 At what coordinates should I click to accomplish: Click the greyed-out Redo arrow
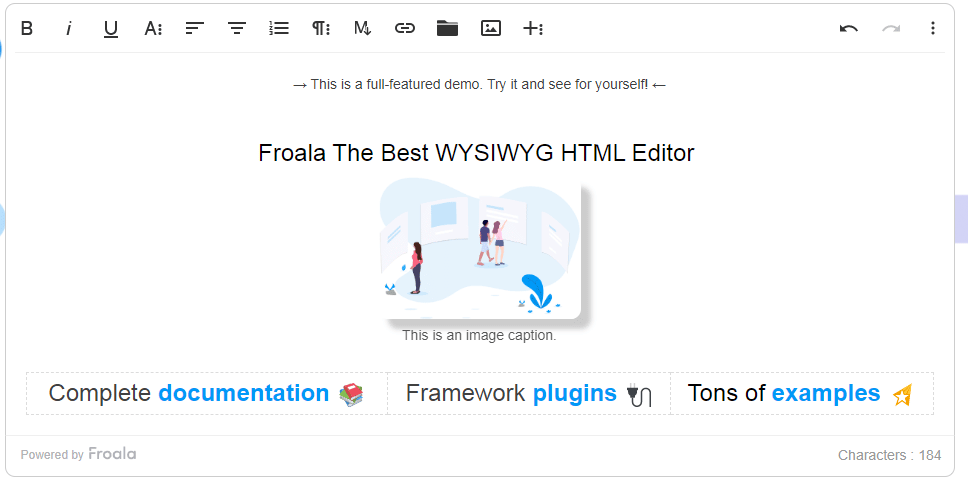click(891, 28)
